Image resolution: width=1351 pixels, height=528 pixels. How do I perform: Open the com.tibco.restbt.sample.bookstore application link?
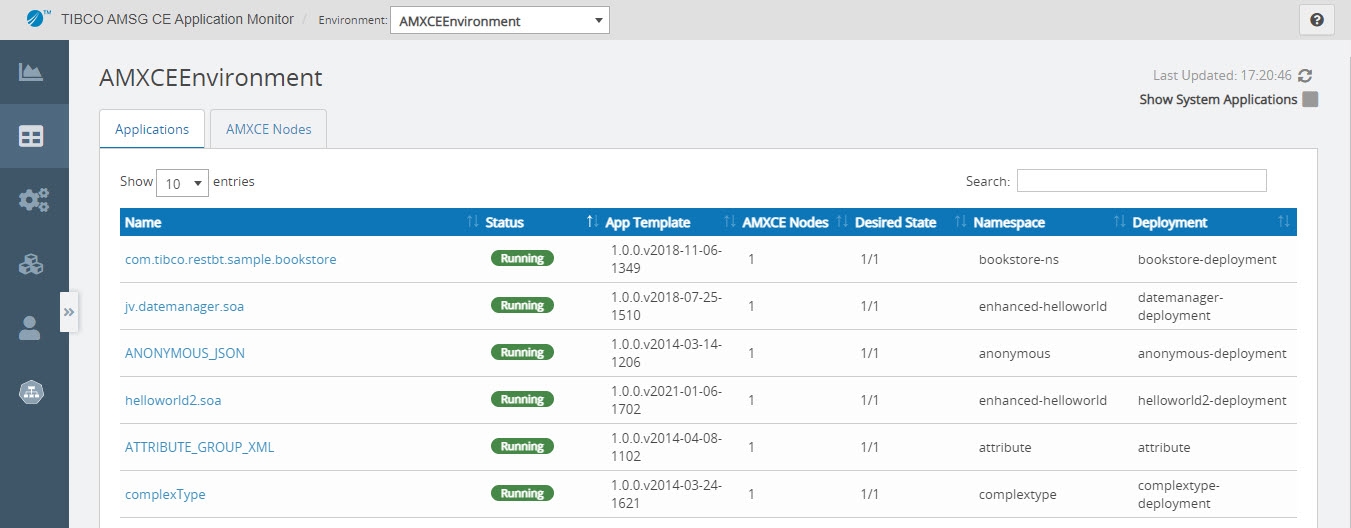click(x=230, y=260)
